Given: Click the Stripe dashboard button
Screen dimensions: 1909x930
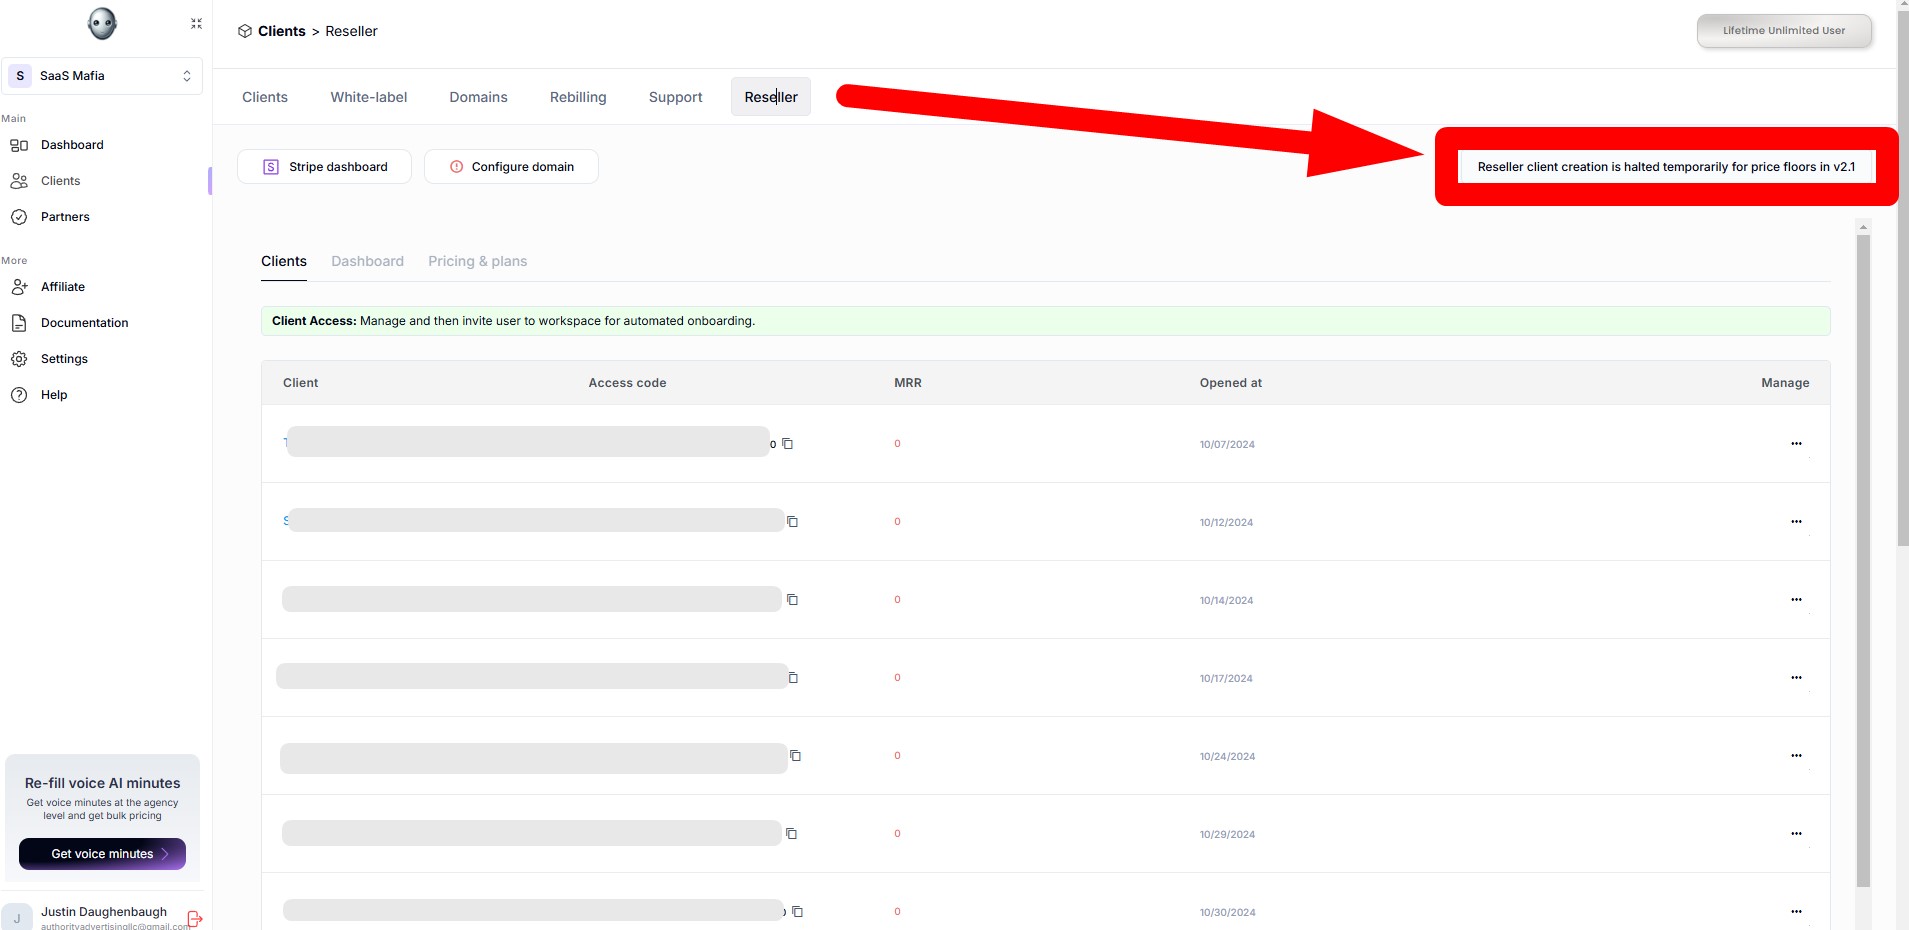Looking at the screenshot, I should coord(324,167).
